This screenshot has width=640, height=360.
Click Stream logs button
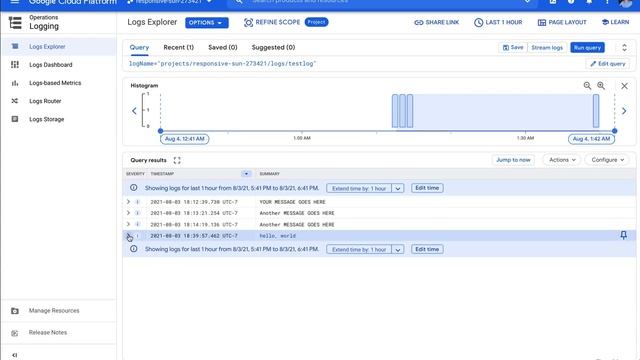[x=547, y=47]
